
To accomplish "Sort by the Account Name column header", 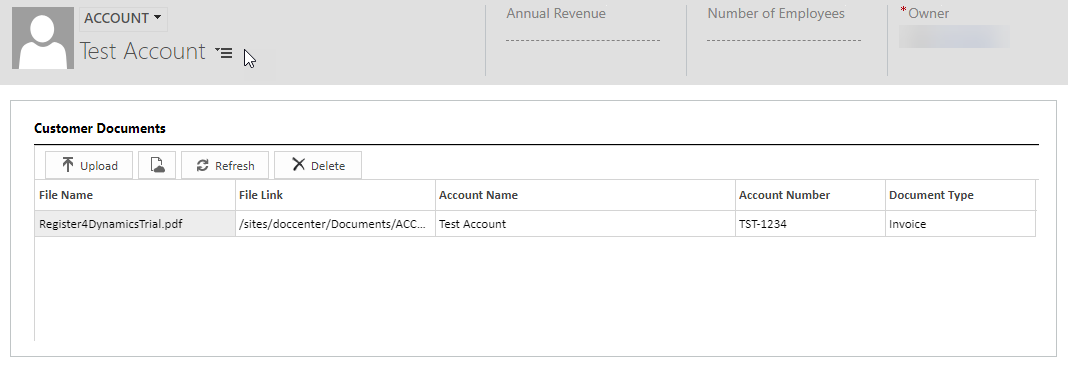I will tap(586, 195).
